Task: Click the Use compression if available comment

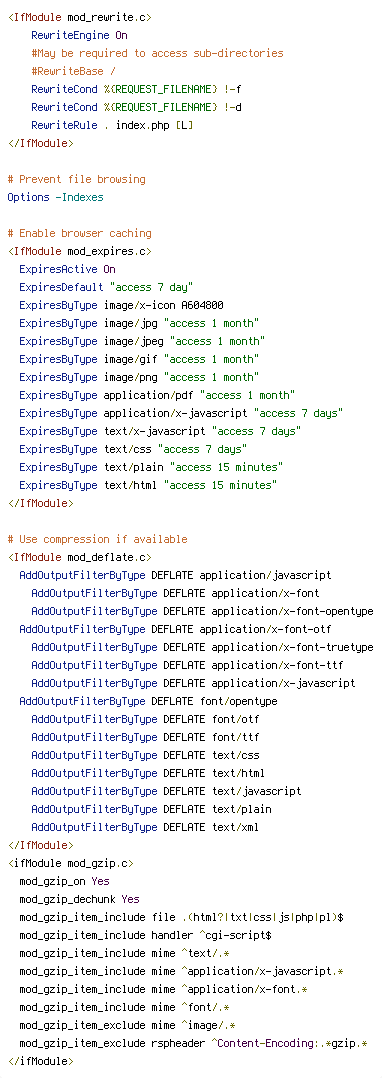Action: point(98,538)
